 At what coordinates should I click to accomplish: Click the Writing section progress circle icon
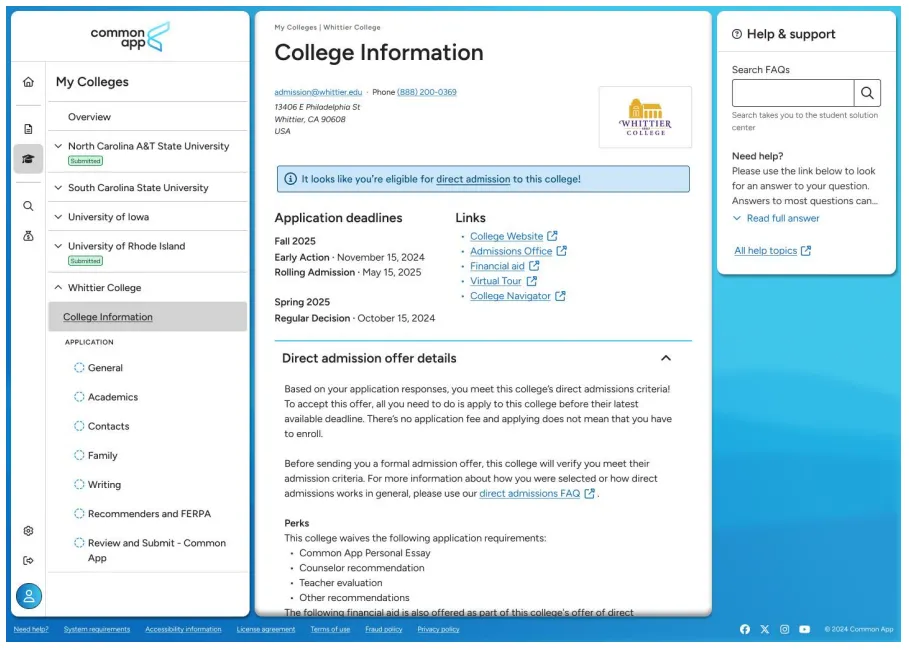79,484
